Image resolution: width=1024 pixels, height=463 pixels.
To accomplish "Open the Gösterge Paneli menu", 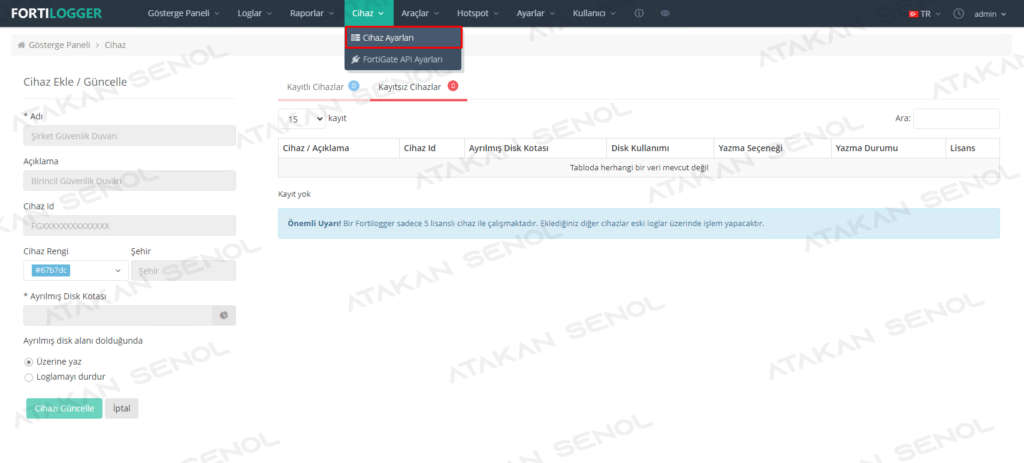I will 184,13.
